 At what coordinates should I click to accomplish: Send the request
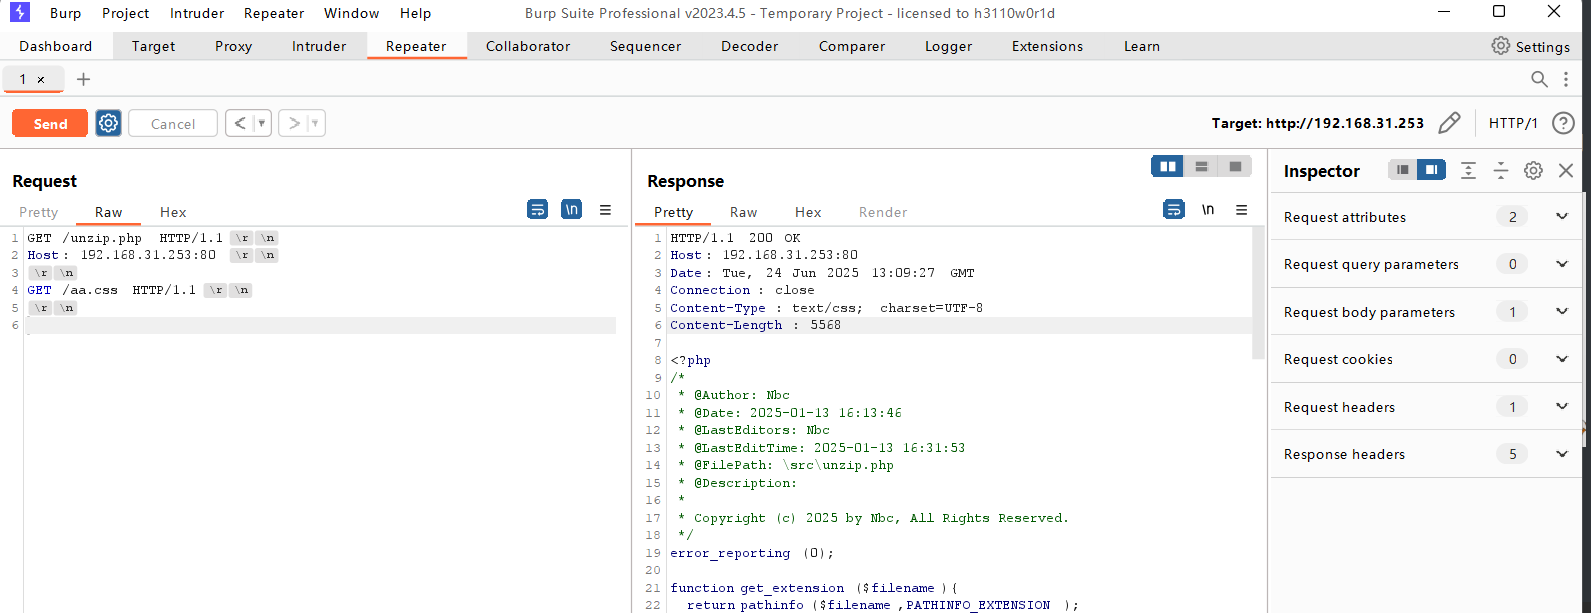[50, 123]
